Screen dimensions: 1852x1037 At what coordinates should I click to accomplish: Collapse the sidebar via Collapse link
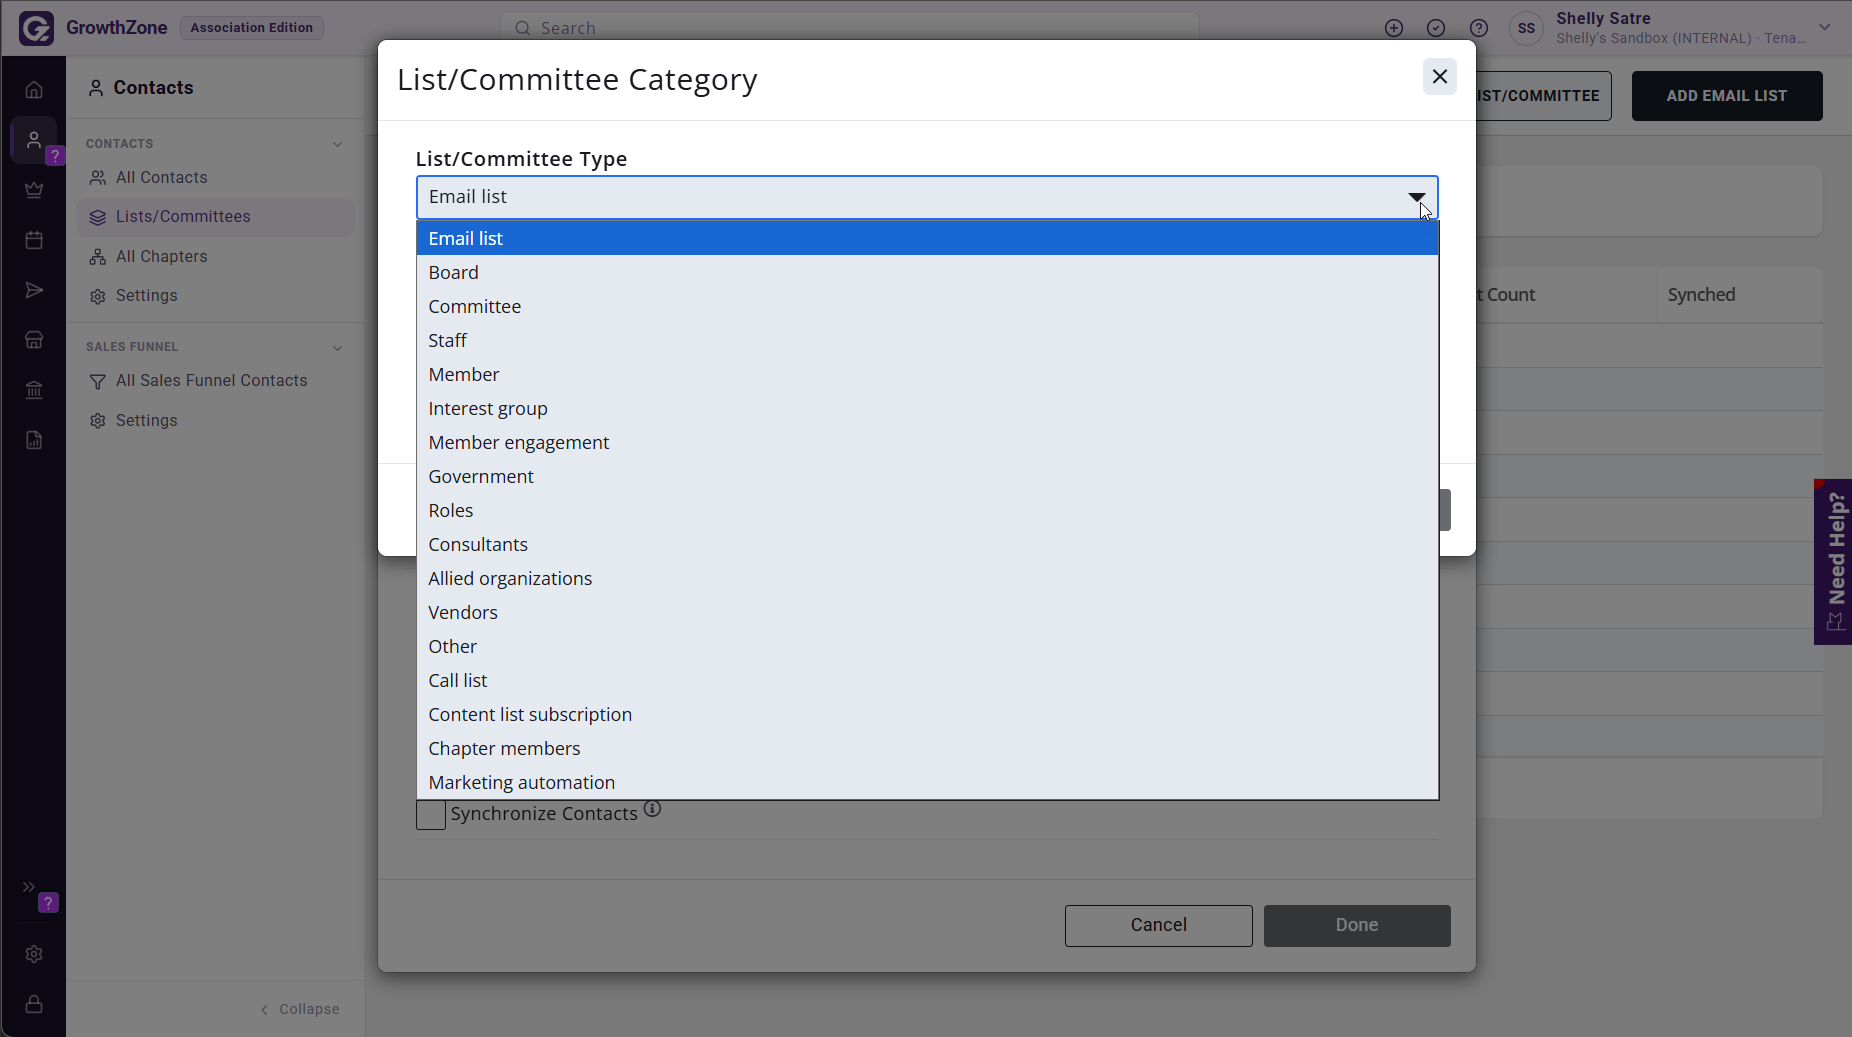[x=300, y=1009]
